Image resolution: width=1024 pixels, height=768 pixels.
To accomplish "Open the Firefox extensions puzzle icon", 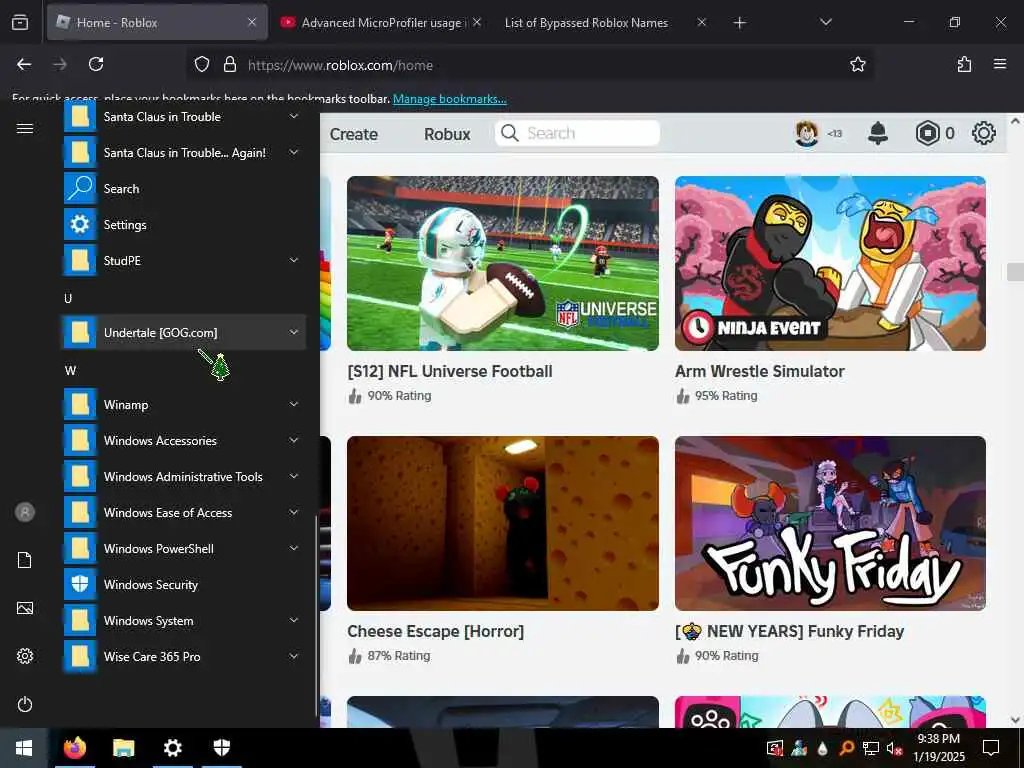I will click(964, 64).
